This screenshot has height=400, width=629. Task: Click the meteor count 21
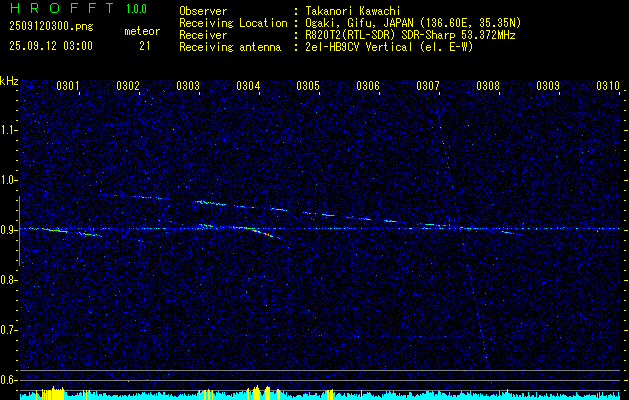point(145,46)
